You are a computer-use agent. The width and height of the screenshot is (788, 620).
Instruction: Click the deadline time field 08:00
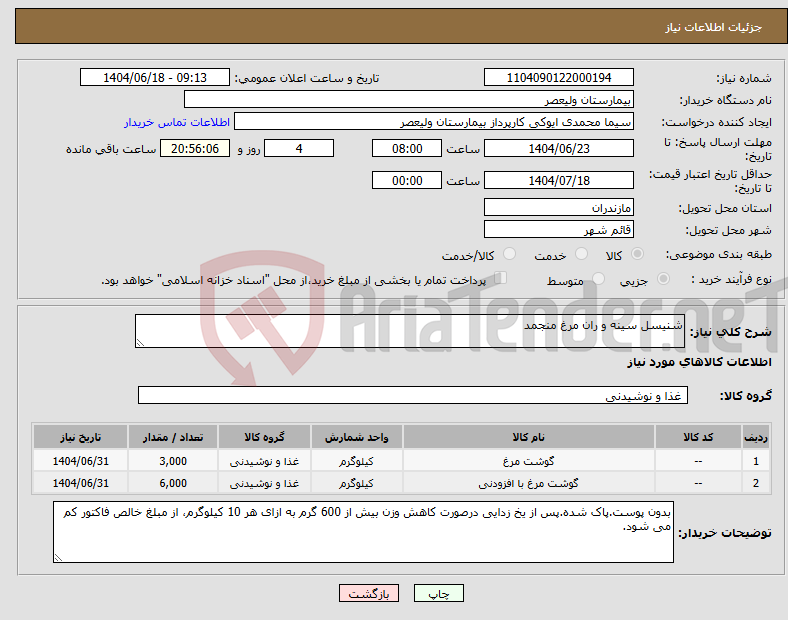(407, 148)
